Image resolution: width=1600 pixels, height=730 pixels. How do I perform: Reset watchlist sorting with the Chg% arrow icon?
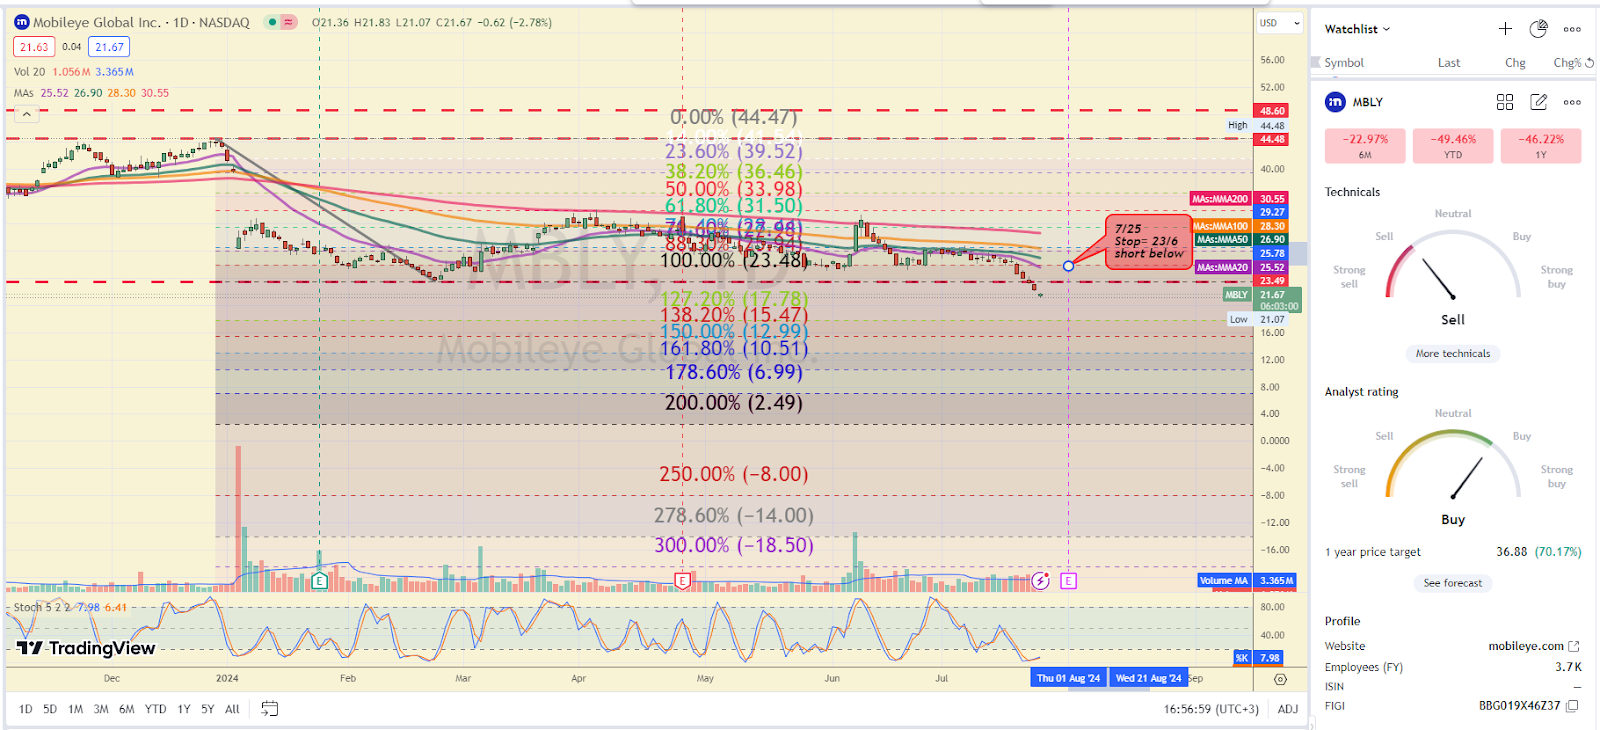click(x=1590, y=62)
